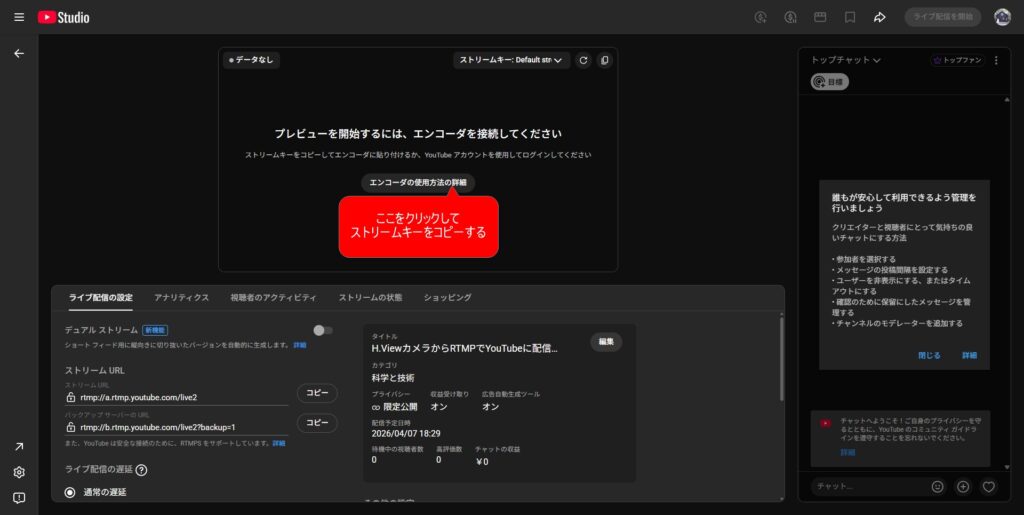The width and height of the screenshot is (1024, 515).
Task: Click the YouTube Studio logo
Action: coord(63,18)
